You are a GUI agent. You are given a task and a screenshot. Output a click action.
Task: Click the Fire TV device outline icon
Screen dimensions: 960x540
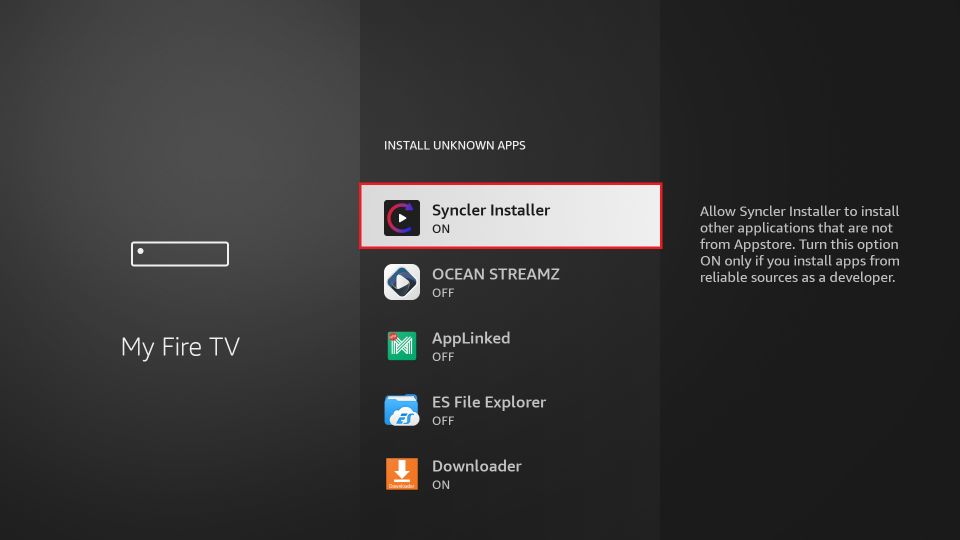(180, 254)
